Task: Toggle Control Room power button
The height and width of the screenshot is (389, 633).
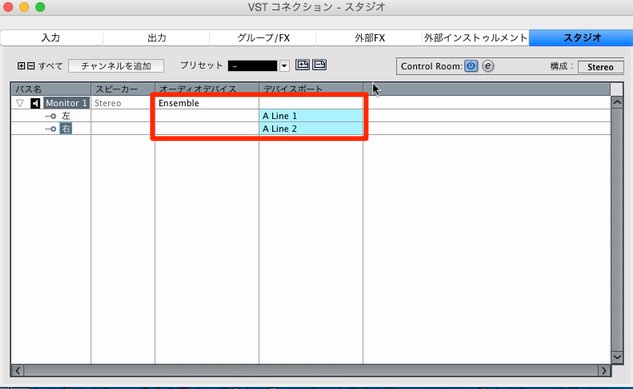Action: (x=471, y=66)
